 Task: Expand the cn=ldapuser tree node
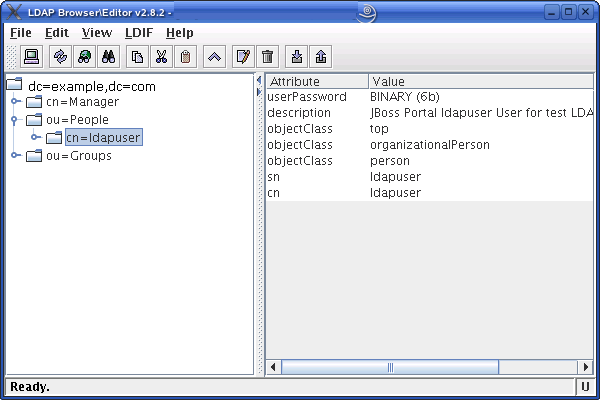(x=36, y=137)
